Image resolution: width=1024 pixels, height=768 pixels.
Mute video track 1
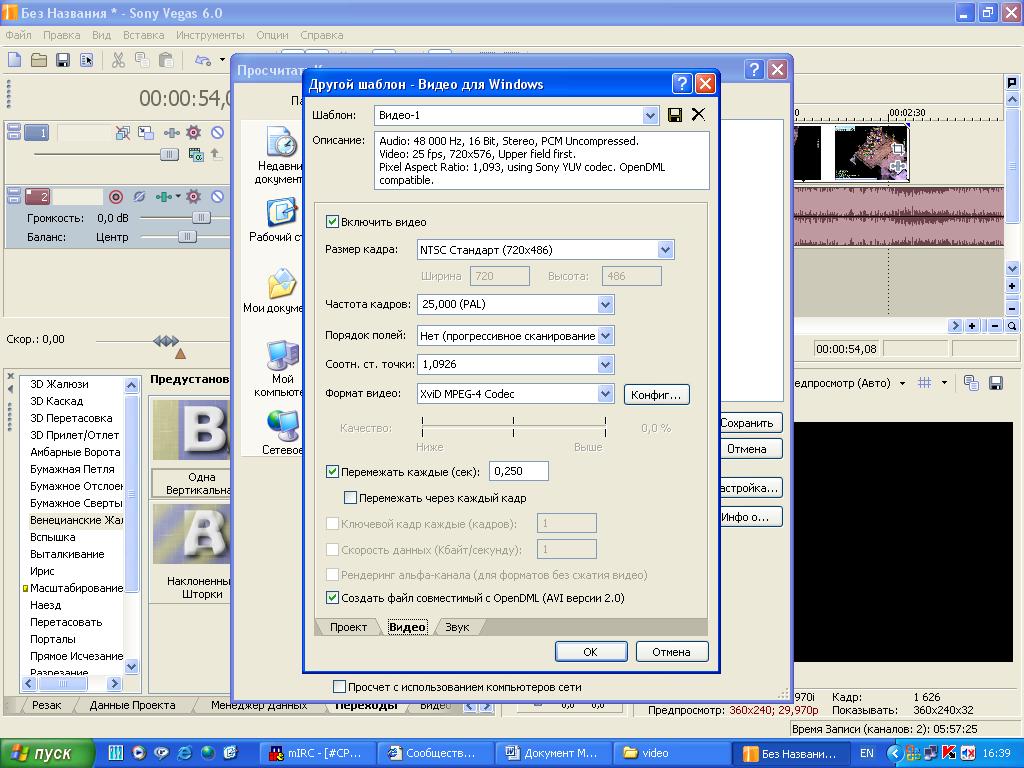pyautogui.click(x=217, y=133)
